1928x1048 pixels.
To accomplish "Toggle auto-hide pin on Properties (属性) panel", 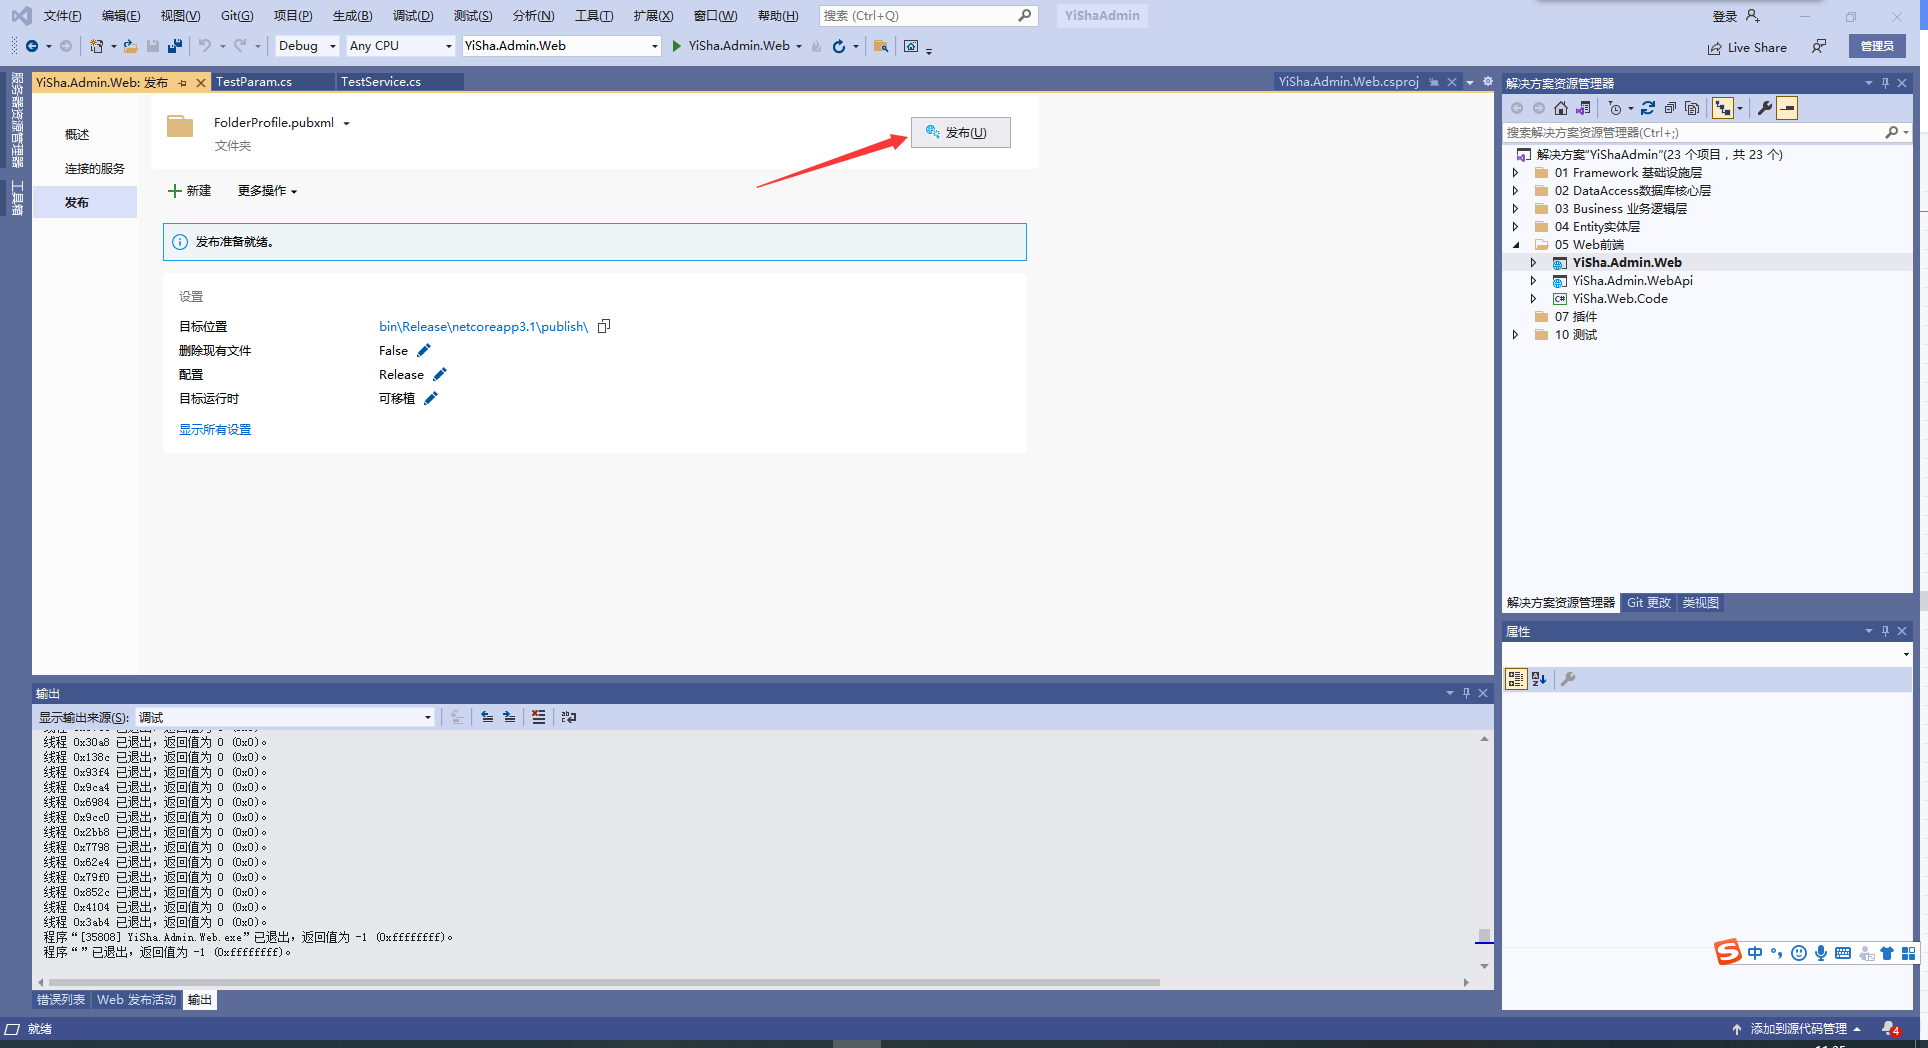I will click(x=1885, y=631).
